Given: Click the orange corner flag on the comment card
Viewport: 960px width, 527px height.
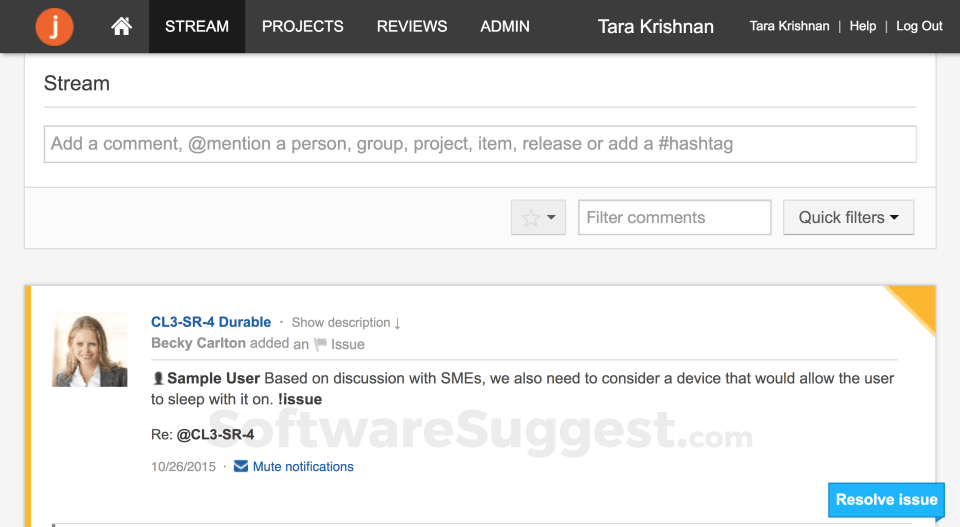Looking at the screenshot, I should point(916,304).
